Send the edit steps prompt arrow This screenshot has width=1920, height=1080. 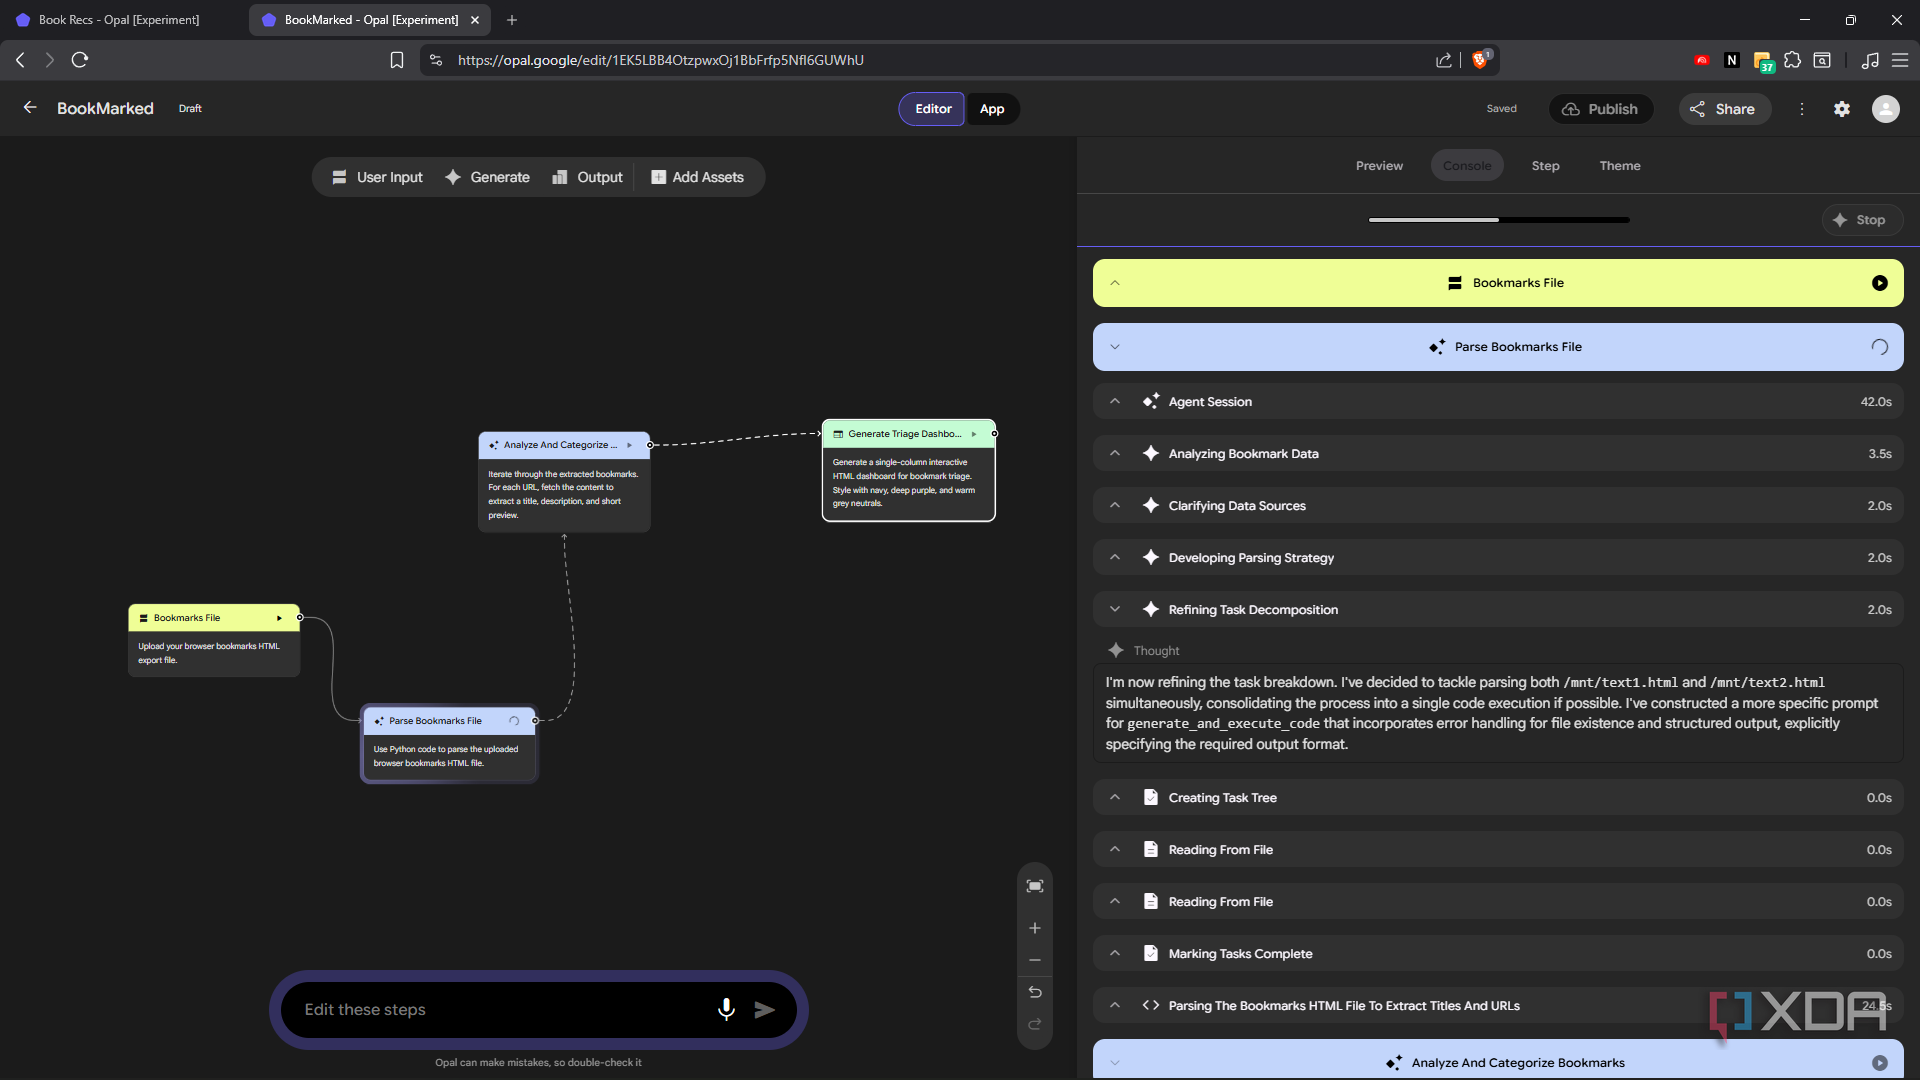(x=765, y=1010)
